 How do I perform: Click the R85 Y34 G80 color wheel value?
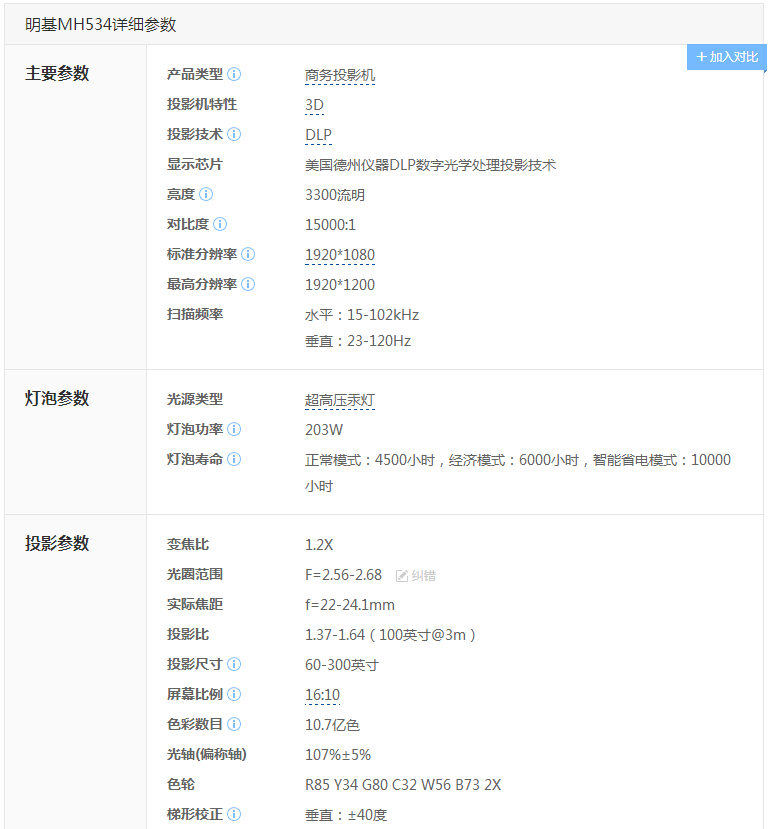[x=403, y=785]
